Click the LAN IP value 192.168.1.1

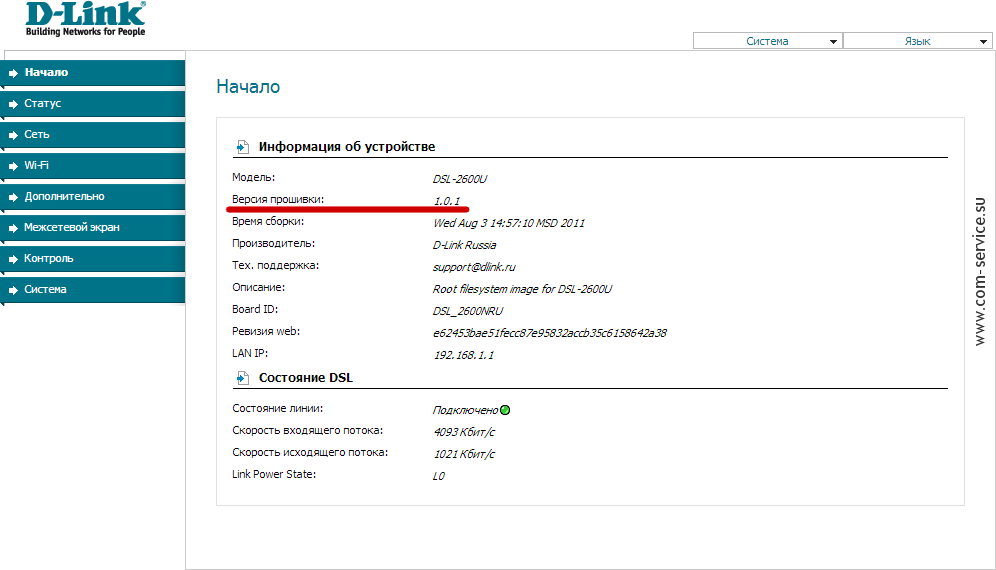click(464, 355)
